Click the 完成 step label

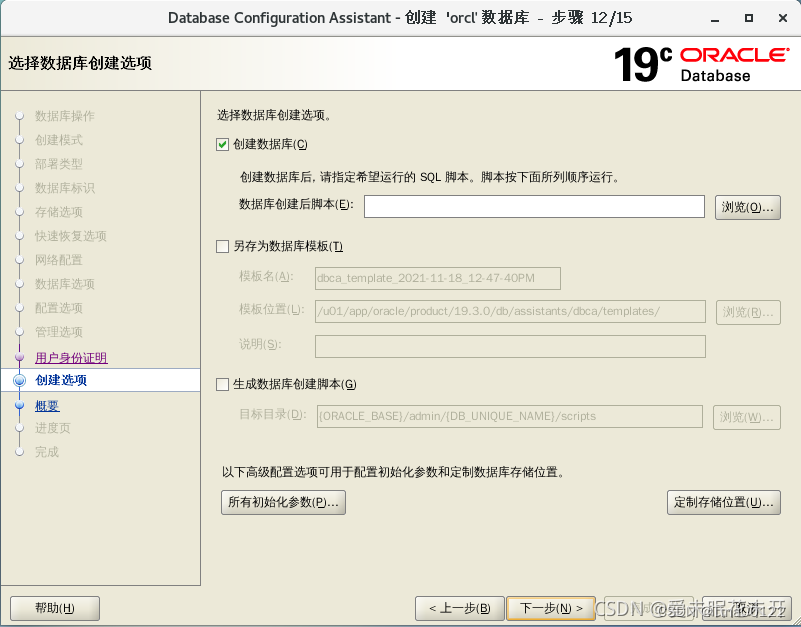[46, 452]
